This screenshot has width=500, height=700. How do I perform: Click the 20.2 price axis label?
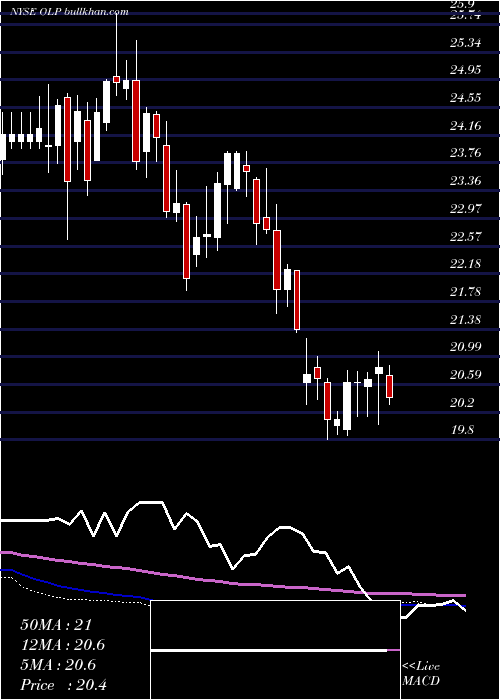(x=462, y=403)
